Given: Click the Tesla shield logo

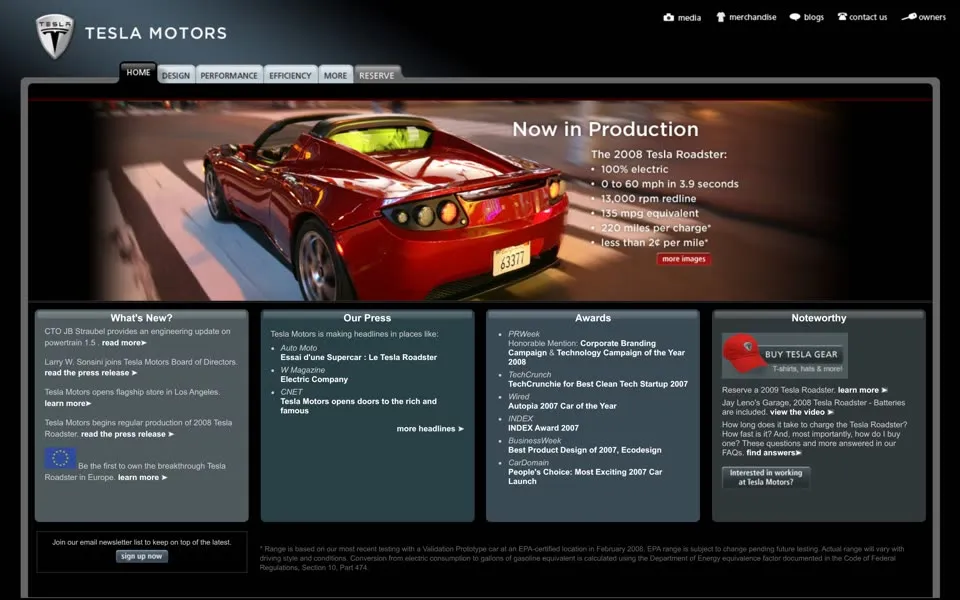Looking at the screenshot, I should (x=55, y=36).
